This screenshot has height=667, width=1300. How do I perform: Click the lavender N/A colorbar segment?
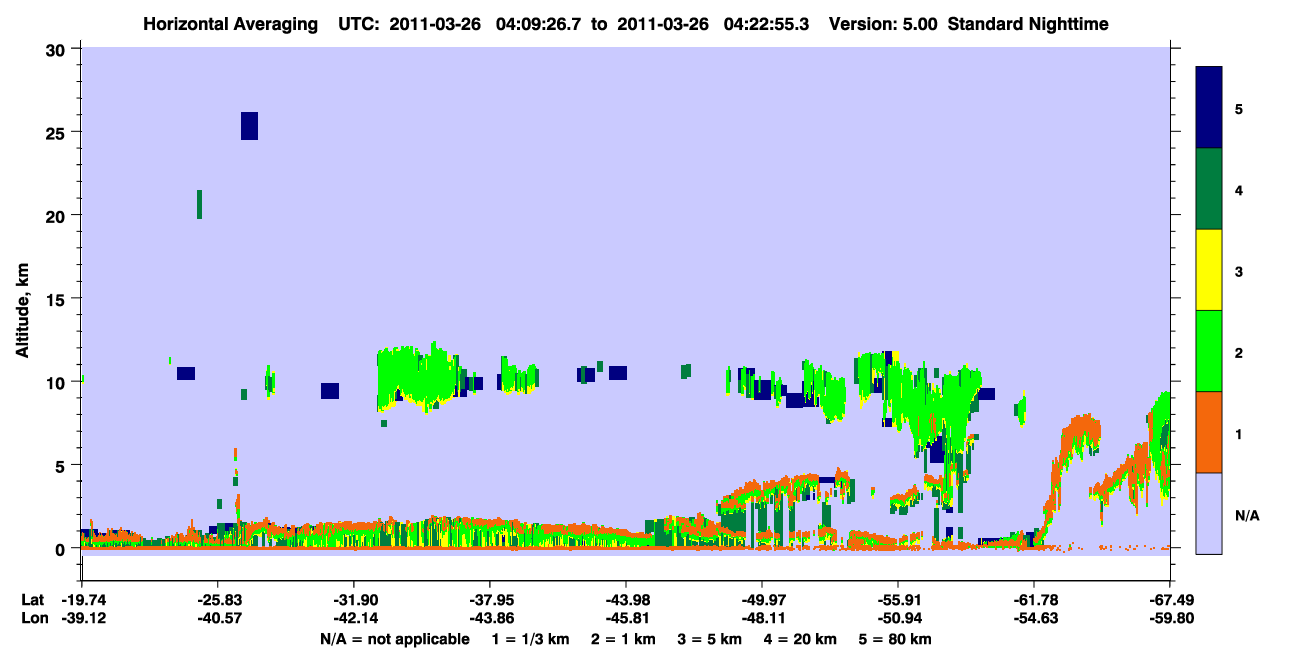pyautogui.click(x=1209, y=513)
